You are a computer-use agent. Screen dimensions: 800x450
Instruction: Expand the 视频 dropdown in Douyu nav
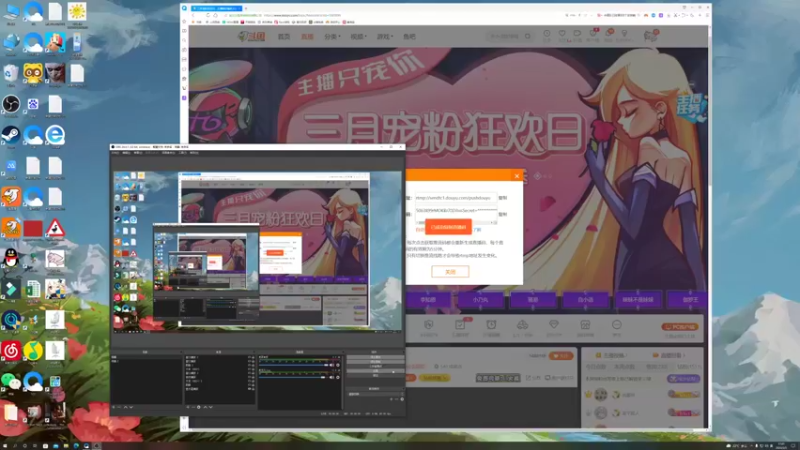pyautogui.click(x=358, y=37)
